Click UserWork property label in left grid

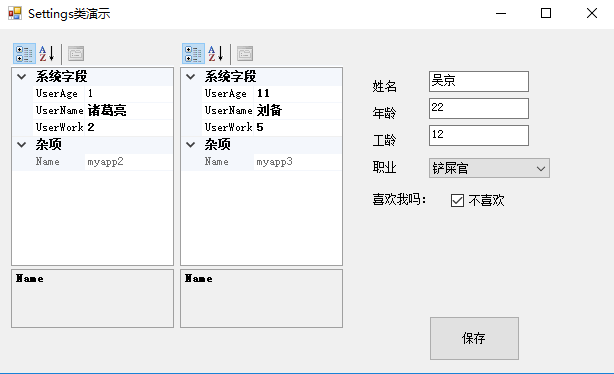pyautogui.click(x=60, y=127)
